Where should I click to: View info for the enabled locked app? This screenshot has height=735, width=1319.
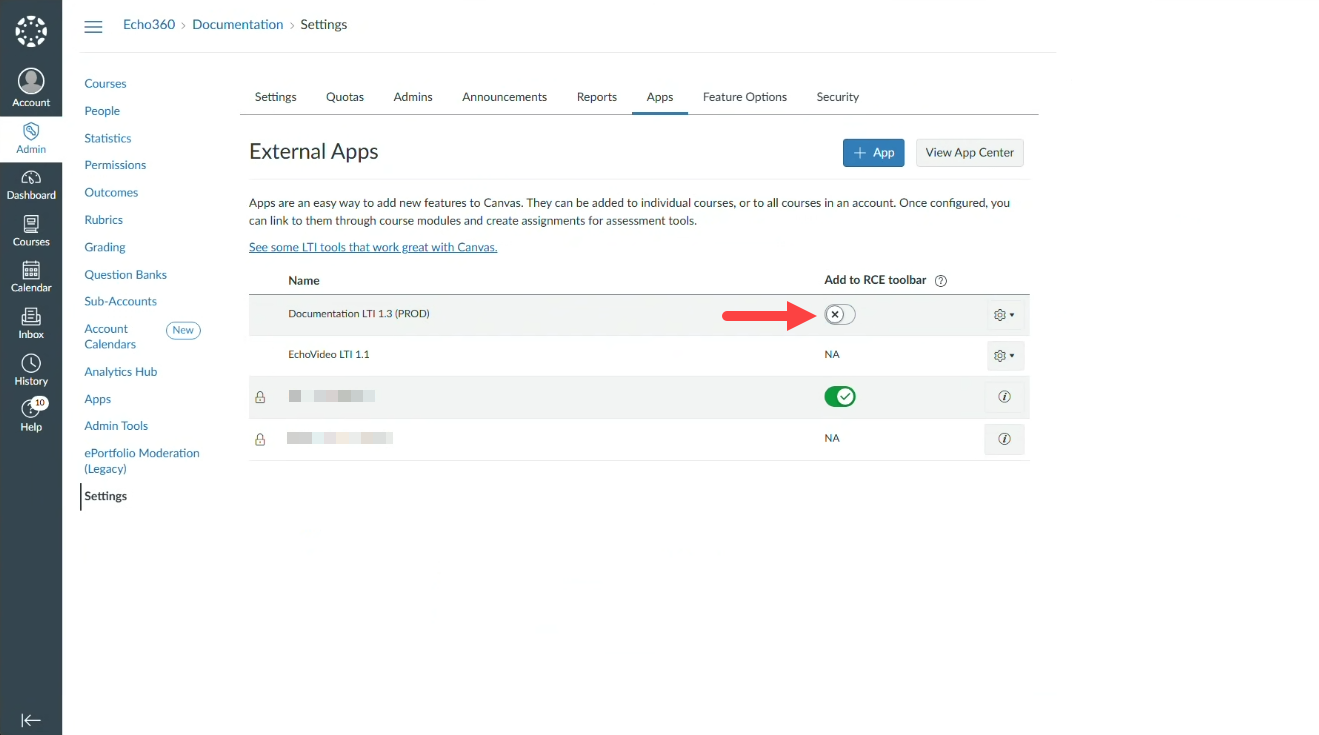tap(1004, 397)
